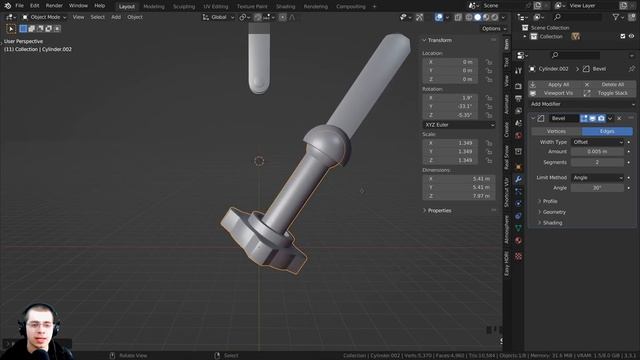Switch to material preview shading mode
Viewport: 640px width, 360px height.
click(x=486, y=17)
